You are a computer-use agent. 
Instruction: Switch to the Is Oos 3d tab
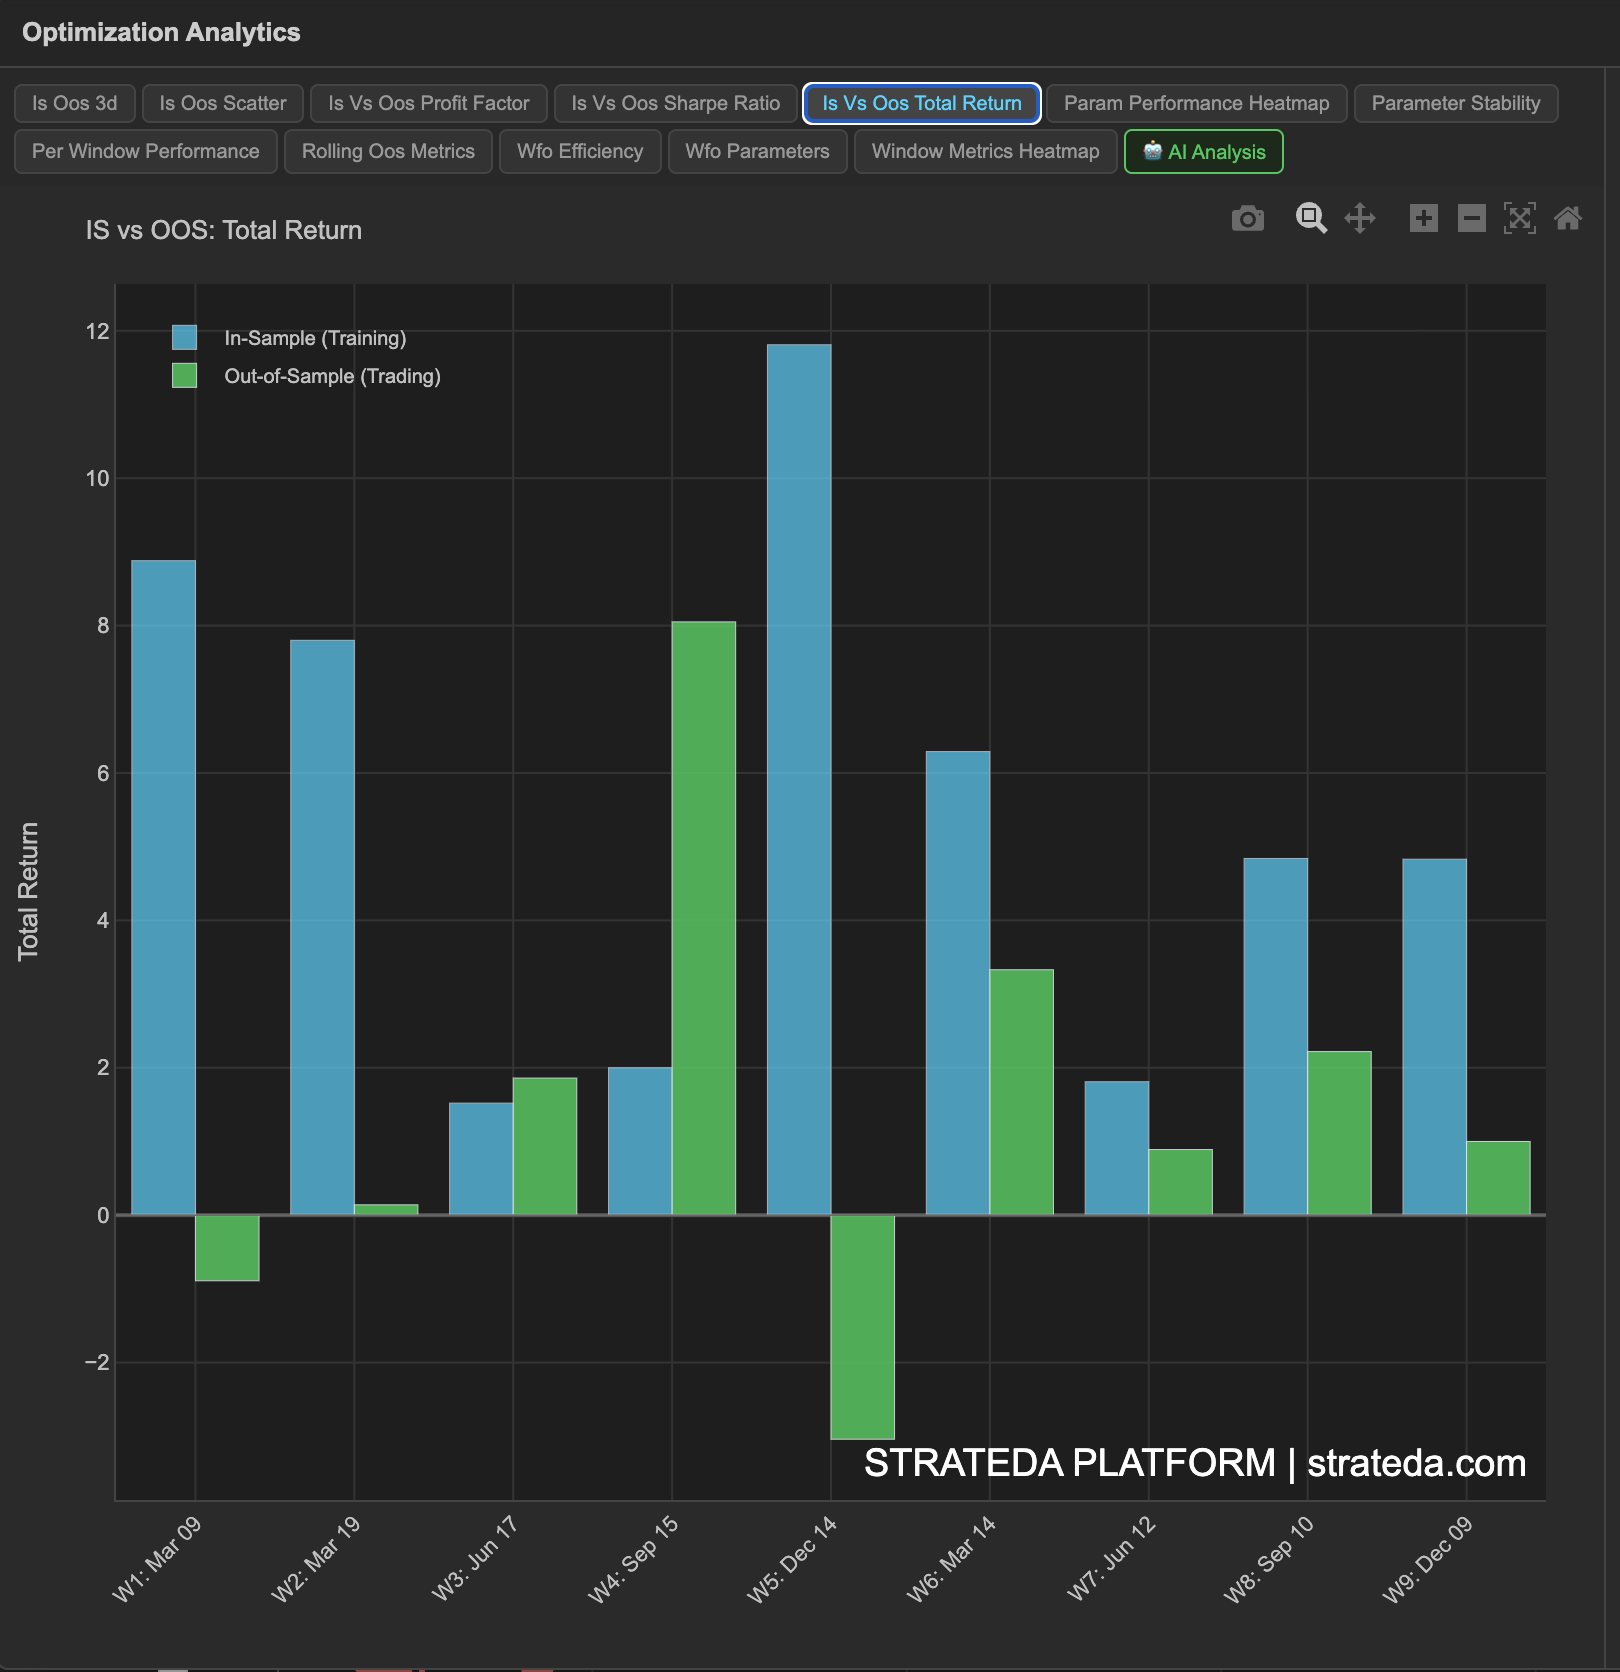(74, 103)
